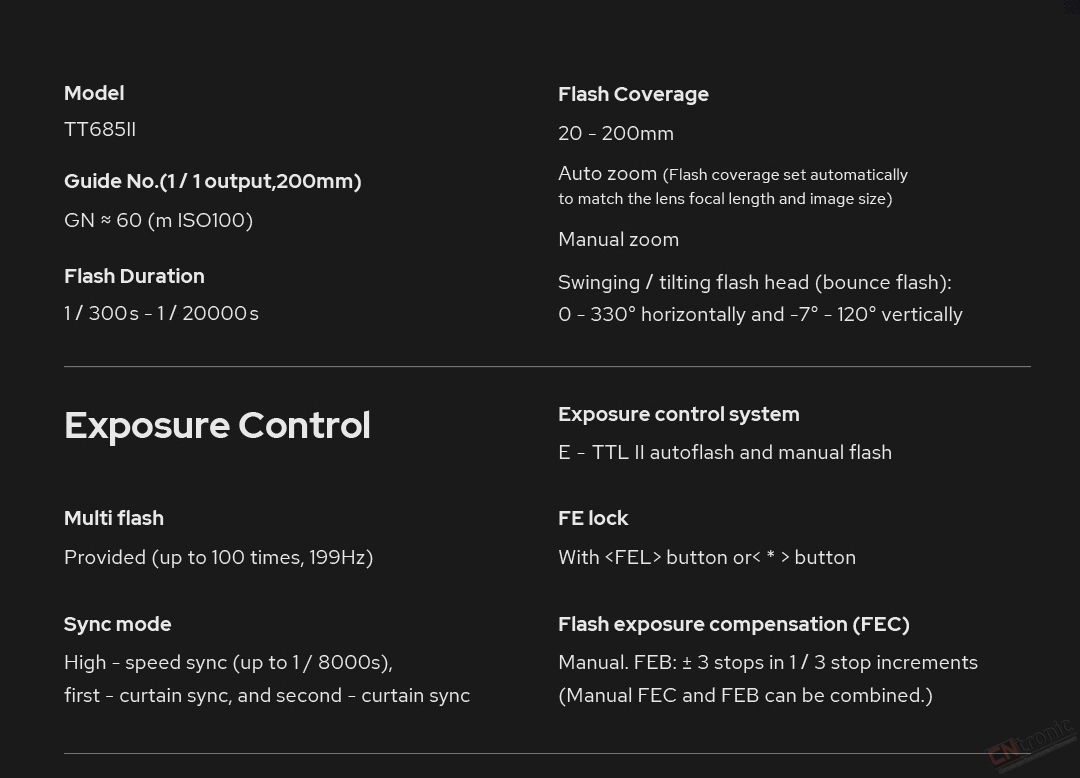
Task: Click the Flash Coverage heading
Action: 633,94
